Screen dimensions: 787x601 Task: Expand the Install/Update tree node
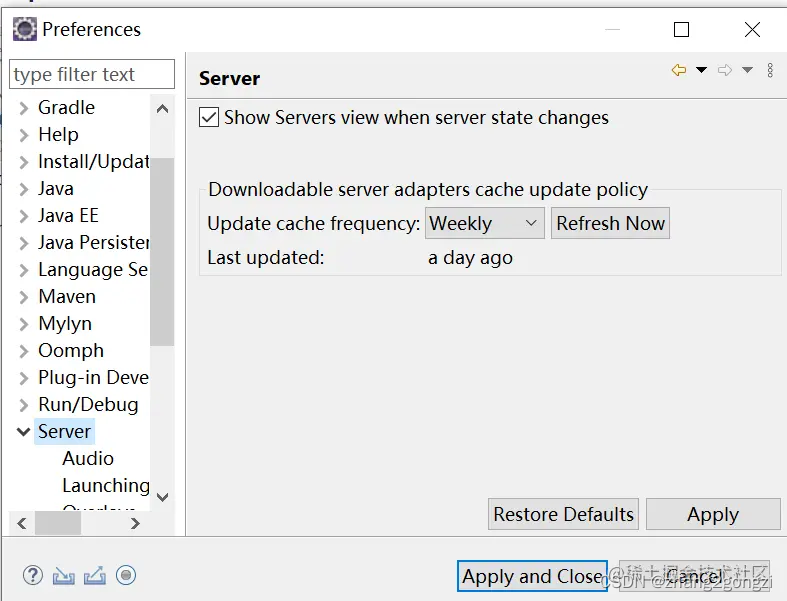coord(24,162)
